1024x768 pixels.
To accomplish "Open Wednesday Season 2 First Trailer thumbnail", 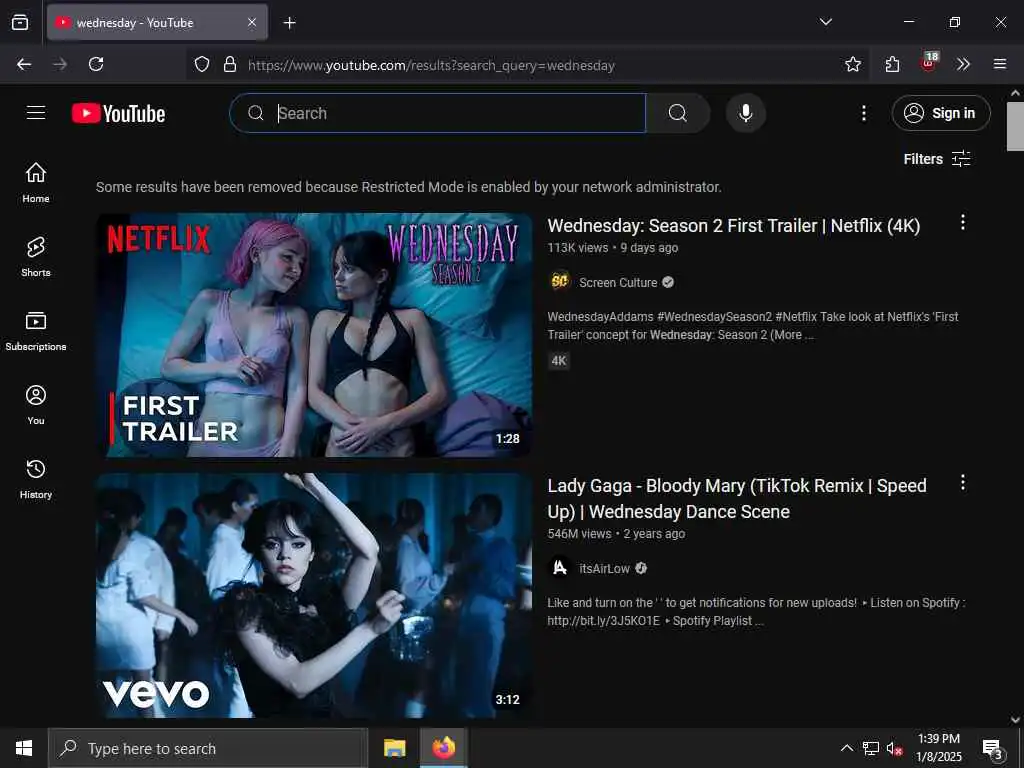I will 314,335.
